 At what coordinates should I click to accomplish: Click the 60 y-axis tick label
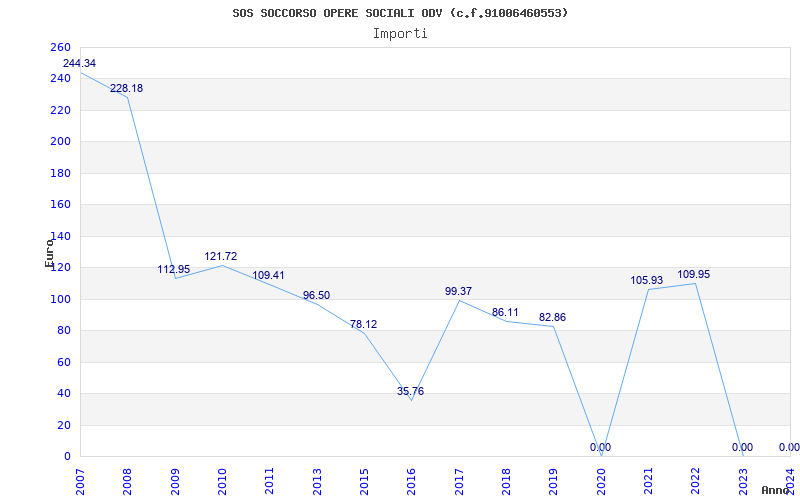coord(64,362)
